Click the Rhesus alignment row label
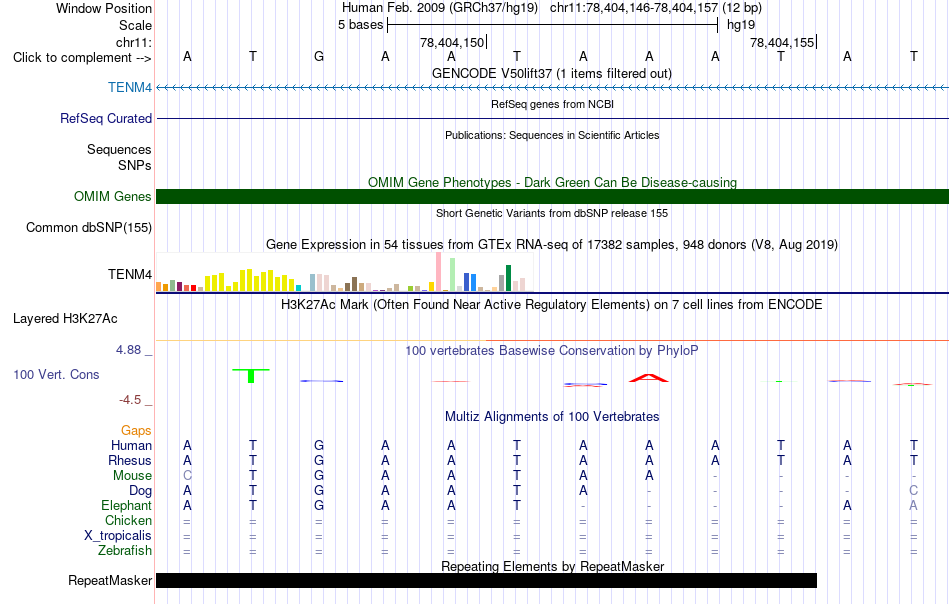The height and width of the screenshot is (604, 950). (x=130, y=460)
